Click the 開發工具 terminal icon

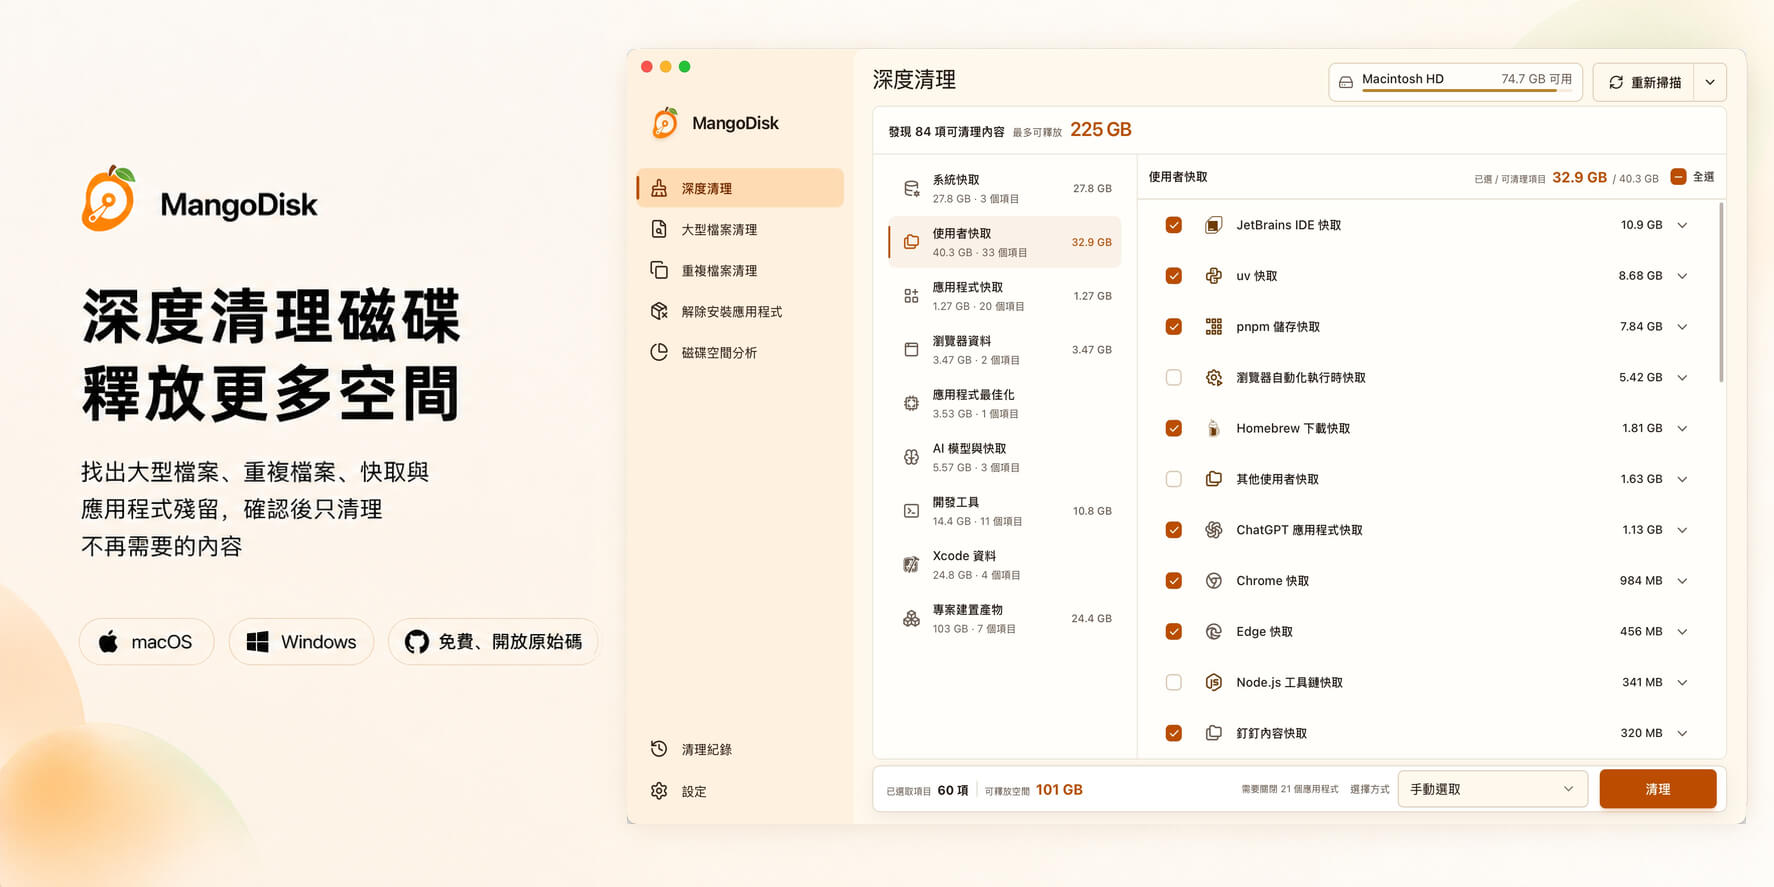click(x=911, y=511)
